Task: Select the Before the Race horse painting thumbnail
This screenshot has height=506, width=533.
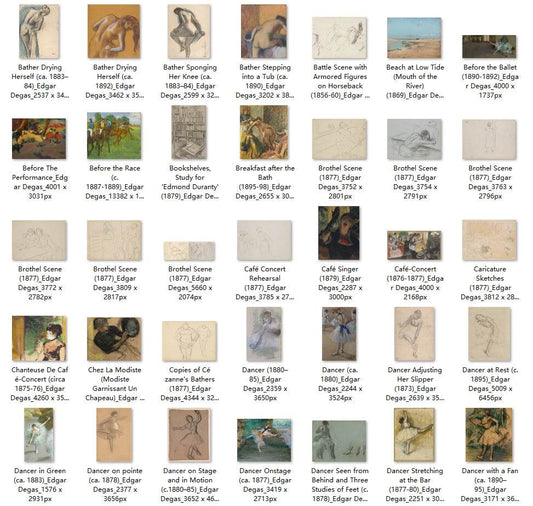Action: tap(114, 136)
